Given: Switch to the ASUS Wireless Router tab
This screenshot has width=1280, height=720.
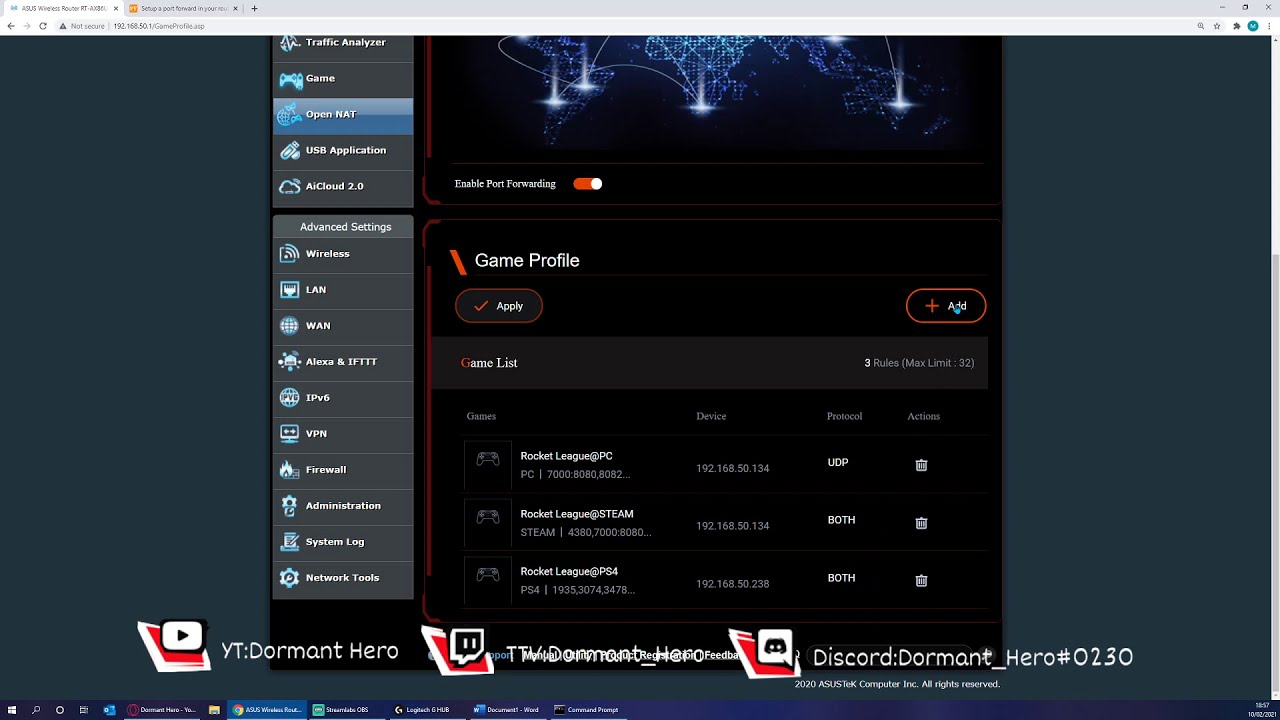Looking at the screenshot, I should (64, 8).
